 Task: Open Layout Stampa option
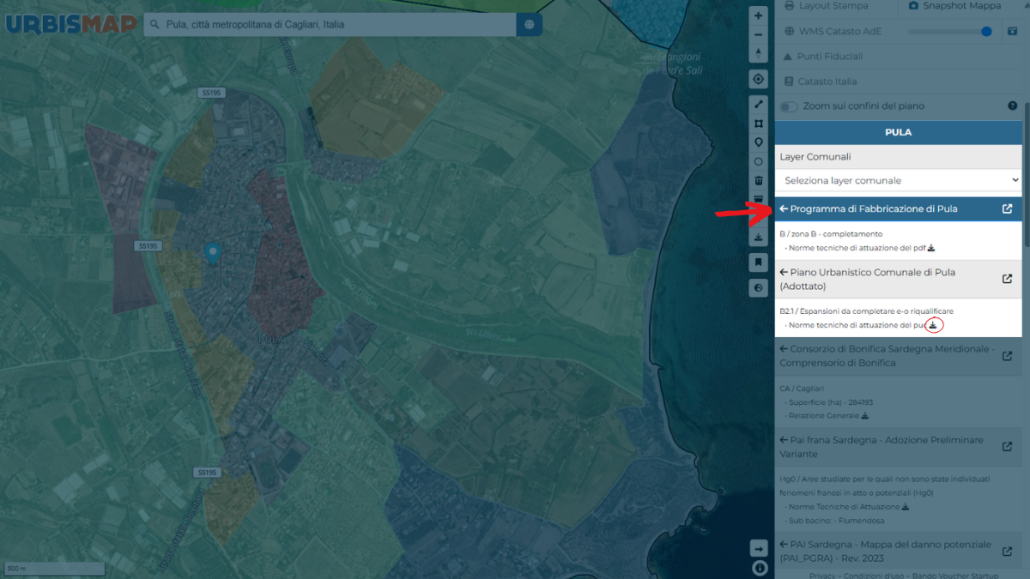coord(826,6)
